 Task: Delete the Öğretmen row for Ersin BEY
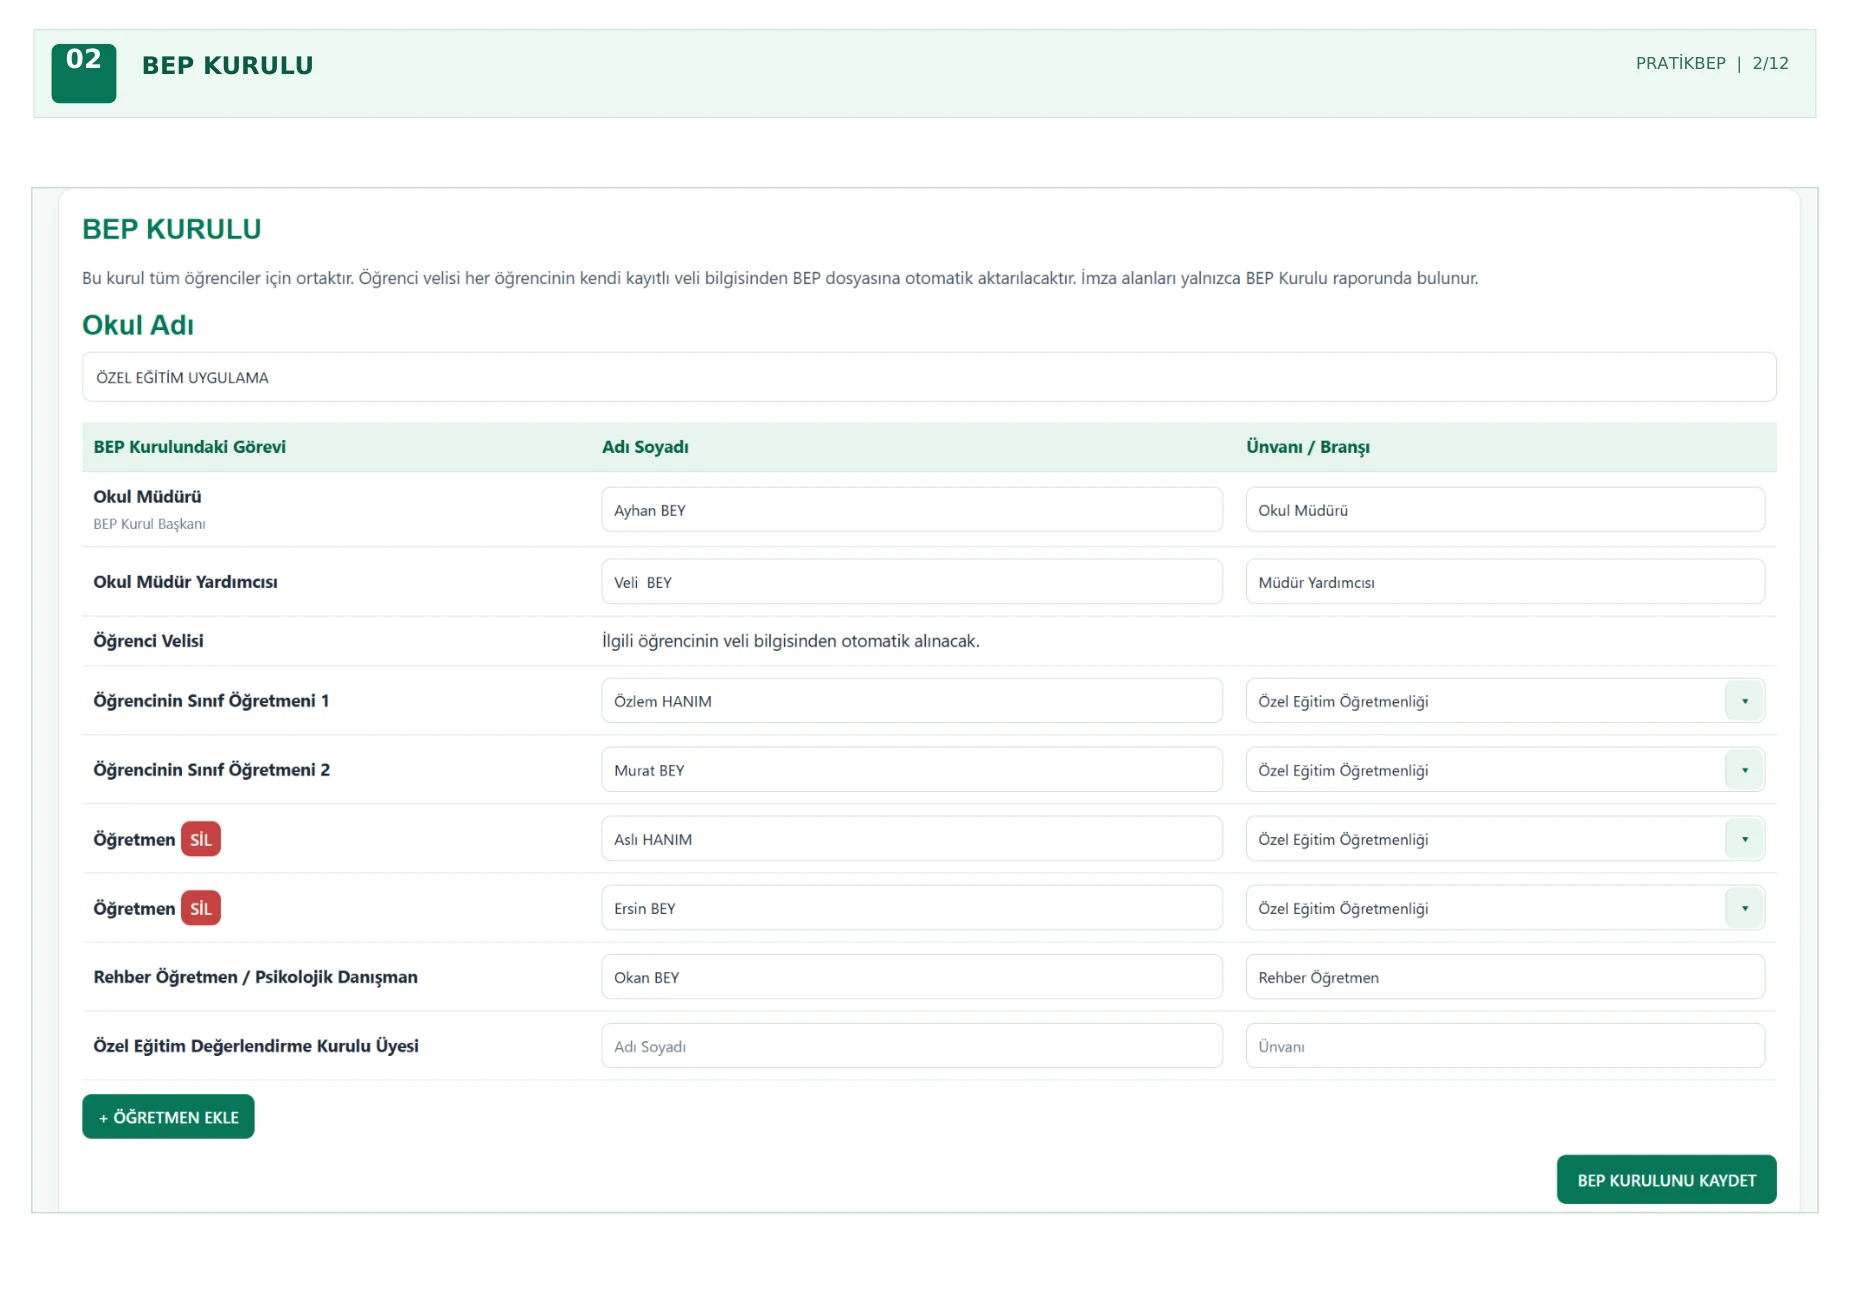201,908
